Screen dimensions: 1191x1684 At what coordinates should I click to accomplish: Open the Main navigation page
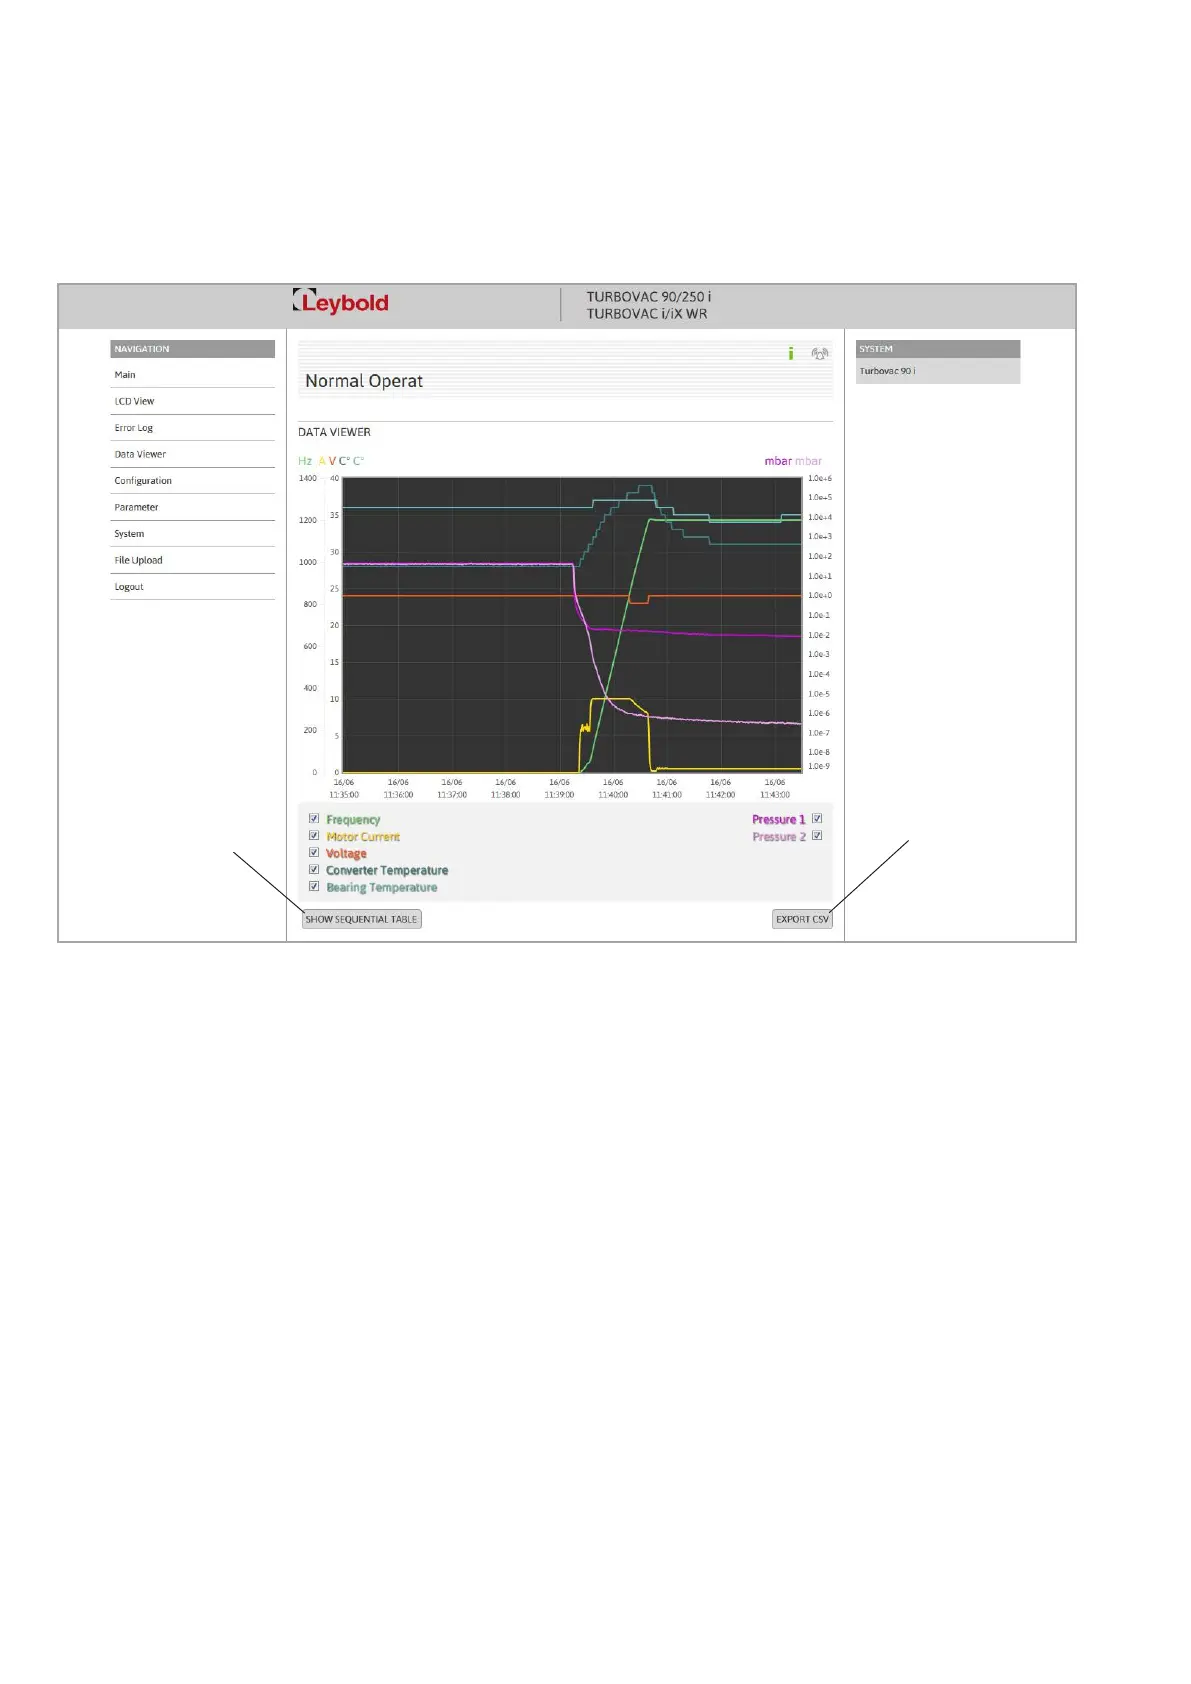coord(192,375)
